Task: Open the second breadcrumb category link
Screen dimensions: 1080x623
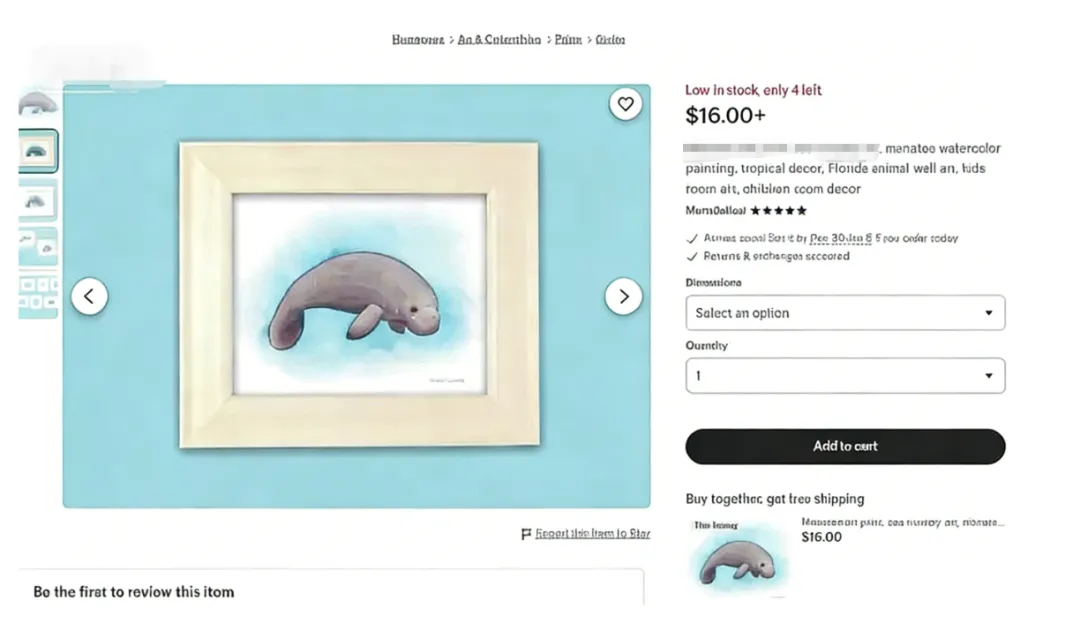Action: [499, 40]
